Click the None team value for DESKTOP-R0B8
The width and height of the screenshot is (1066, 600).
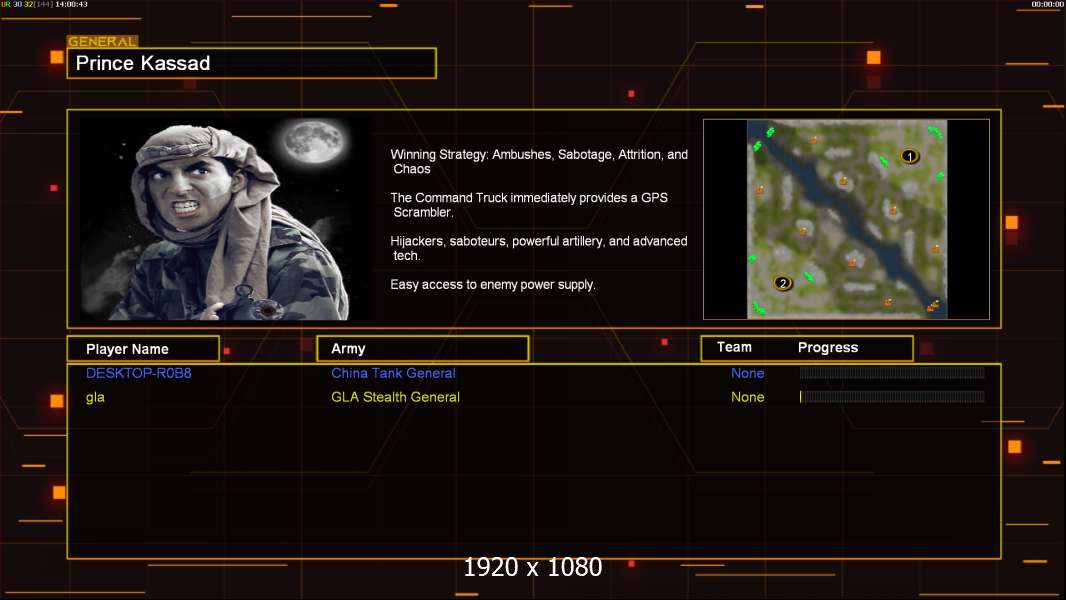click(747, 373)
